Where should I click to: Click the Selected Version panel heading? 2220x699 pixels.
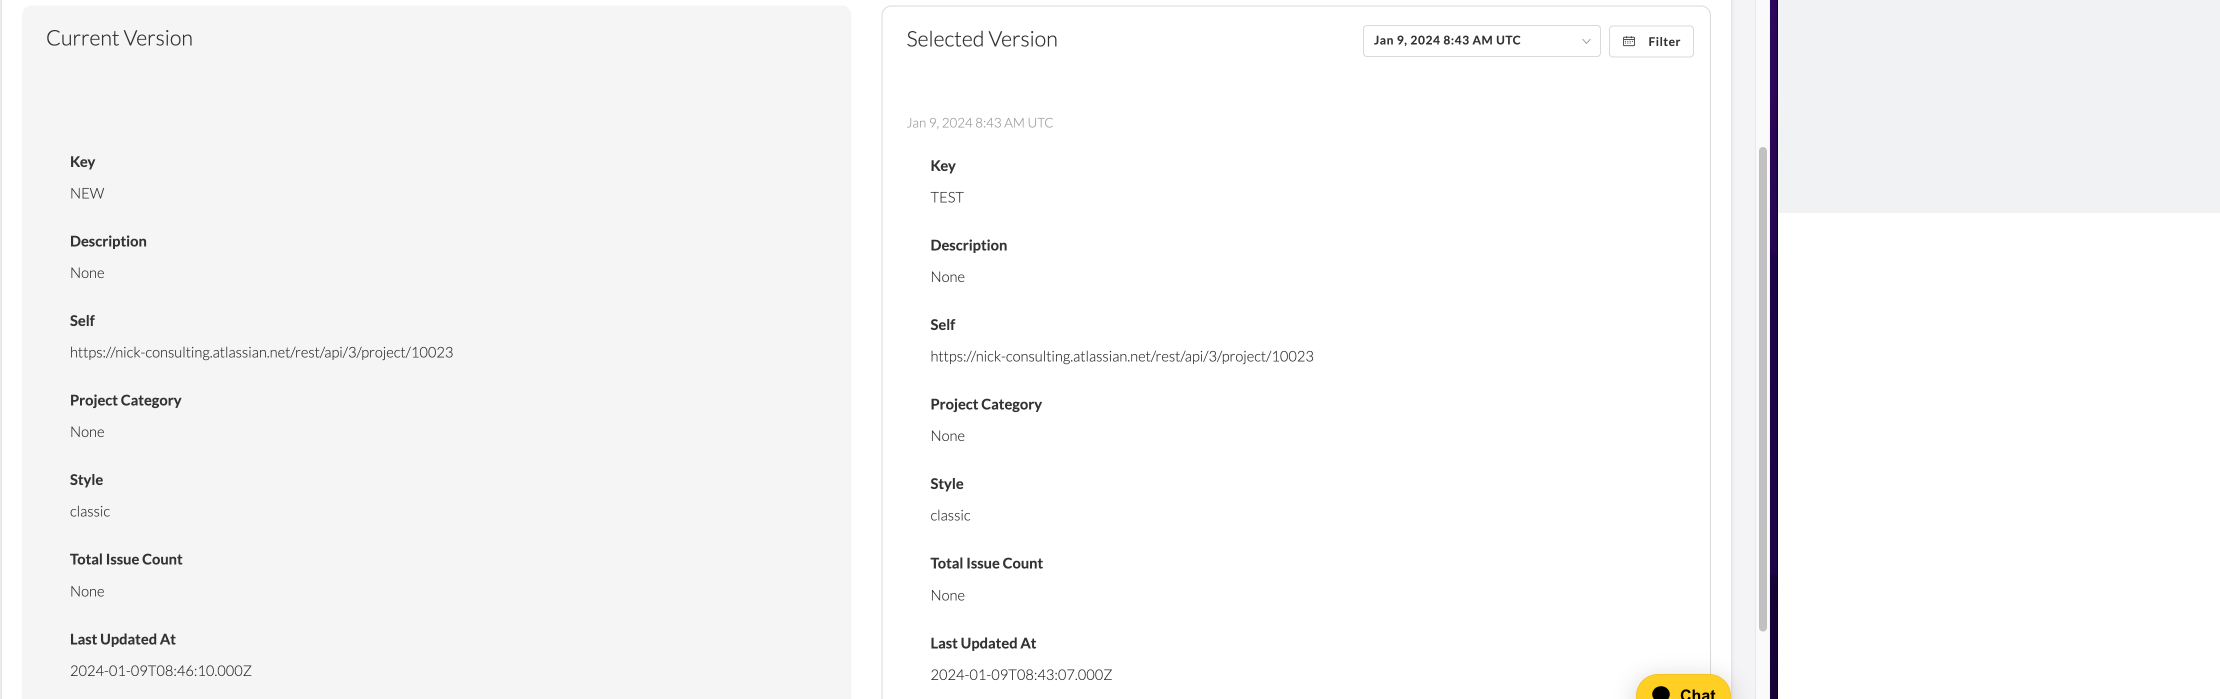pyautogui.click(x=982, y=39)
